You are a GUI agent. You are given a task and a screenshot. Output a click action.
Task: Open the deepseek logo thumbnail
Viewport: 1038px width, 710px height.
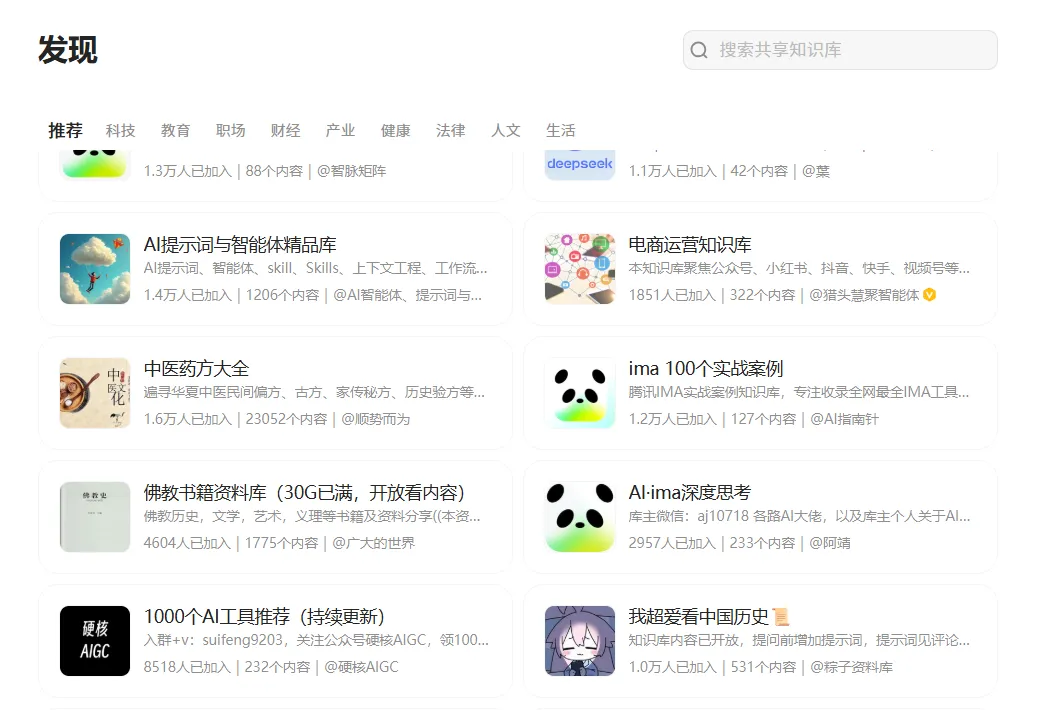pyautogui.click(x=580, y=165)
